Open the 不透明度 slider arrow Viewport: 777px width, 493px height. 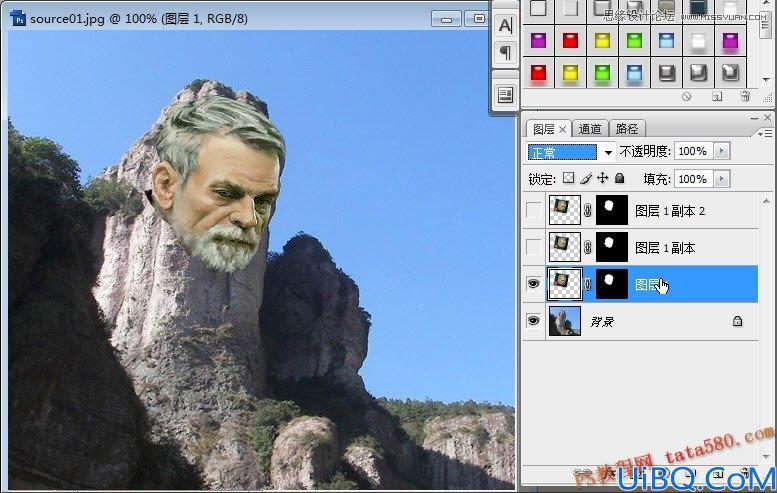click(722, 151)
